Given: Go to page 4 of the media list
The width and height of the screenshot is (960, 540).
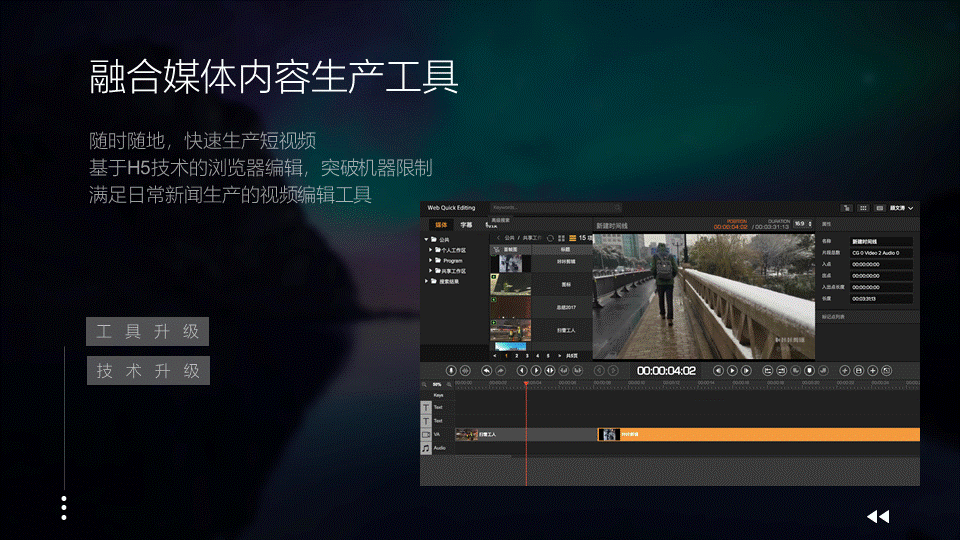Looking at the screenshot, I should [x=538, y=356].
